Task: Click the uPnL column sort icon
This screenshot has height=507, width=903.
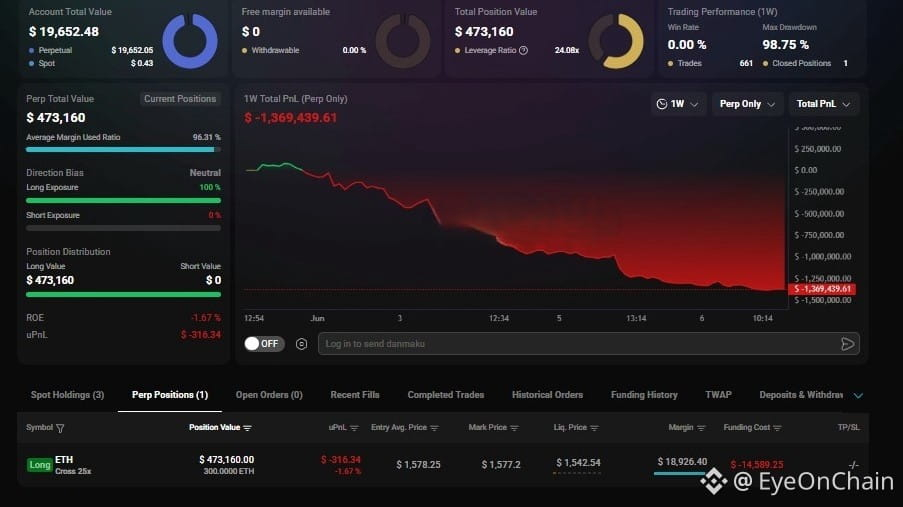Action: coord(354,428)
